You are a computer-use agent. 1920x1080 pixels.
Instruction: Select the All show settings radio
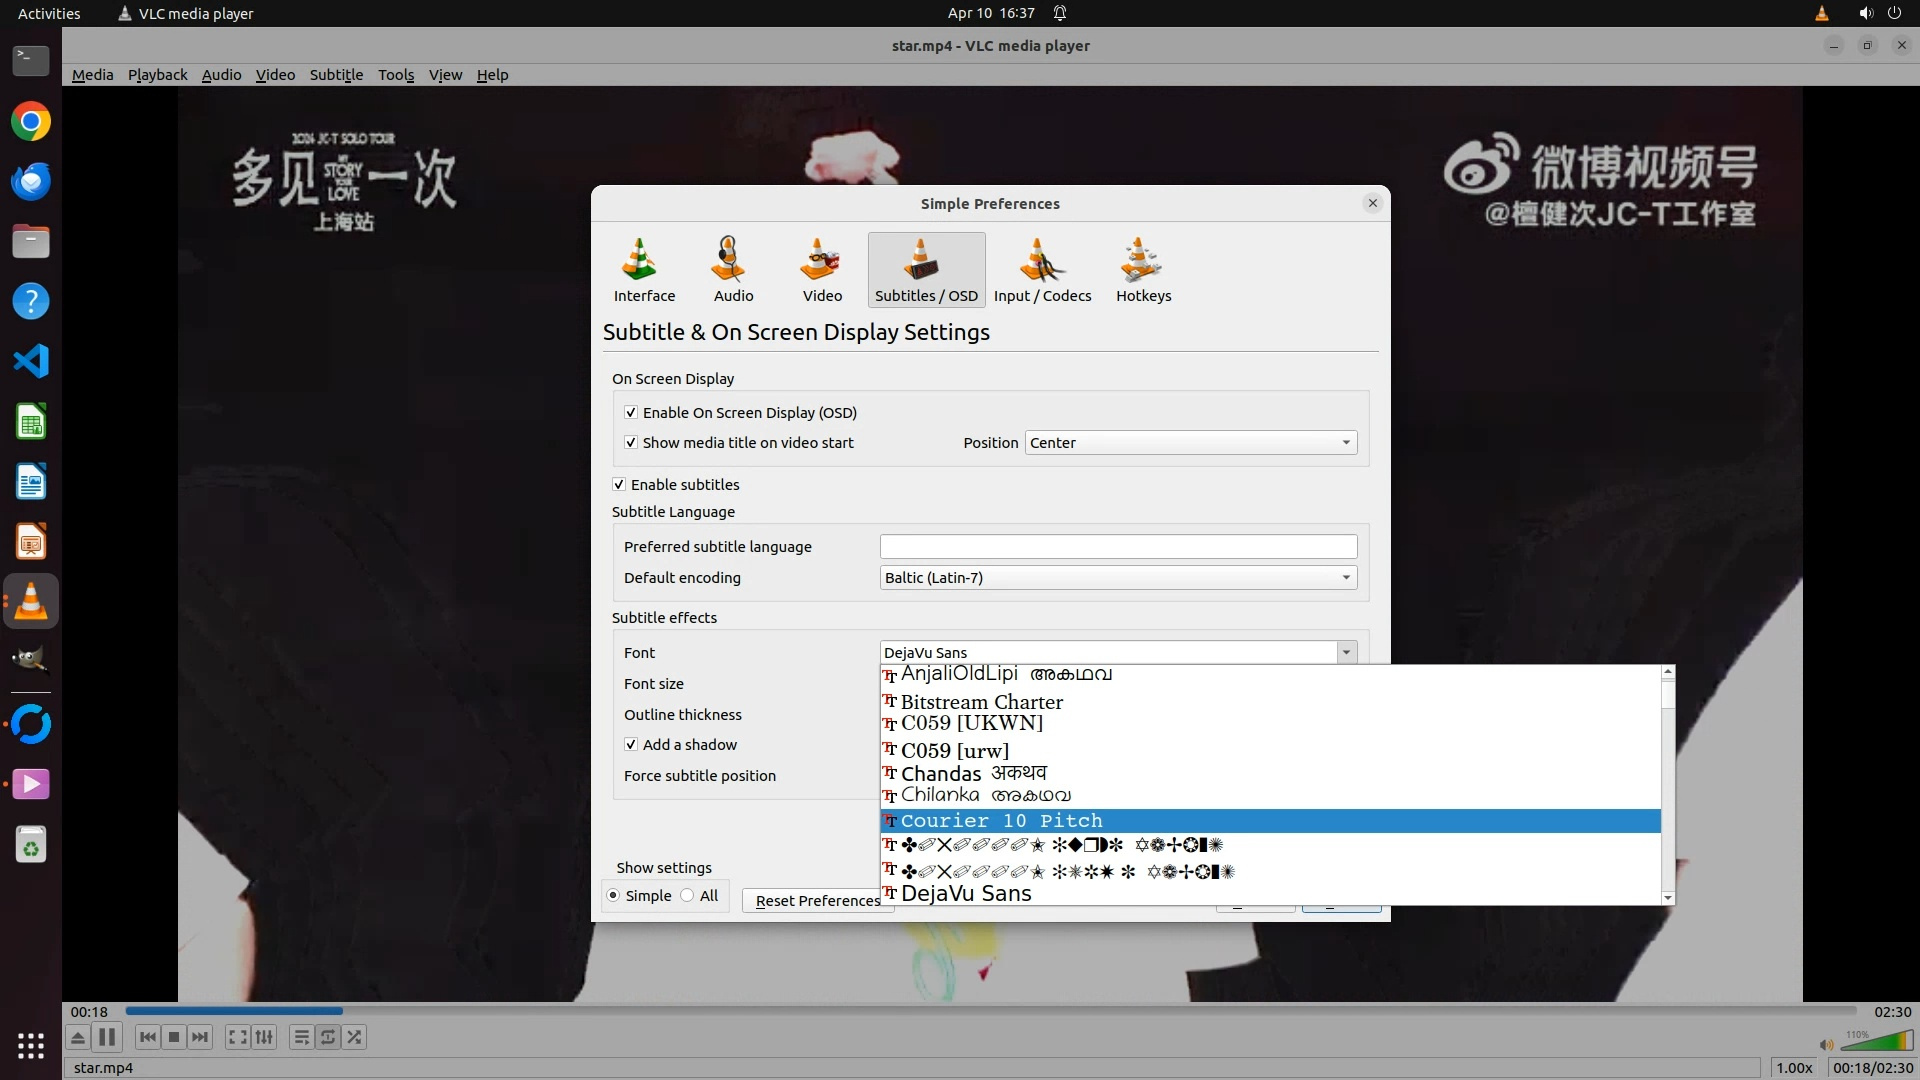coord(688,895)
